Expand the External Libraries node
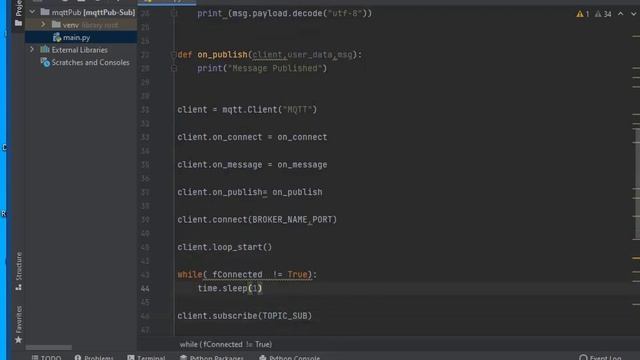 click(x=32, y=50)
